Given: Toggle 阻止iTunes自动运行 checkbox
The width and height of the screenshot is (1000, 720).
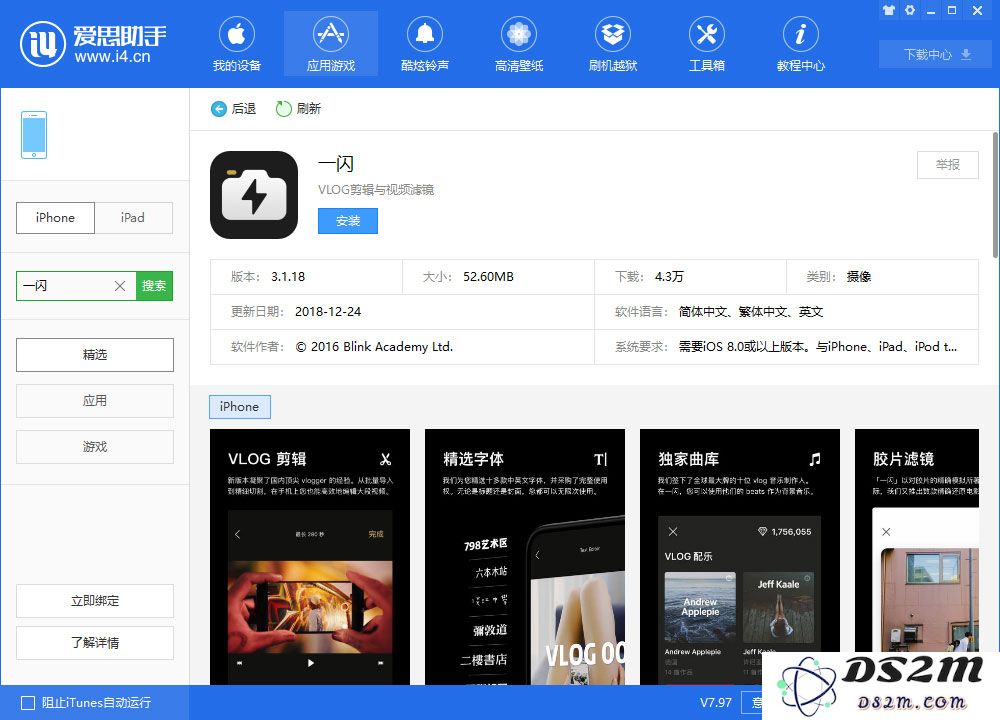Looking at the screenshot, I should click(28, 703).
